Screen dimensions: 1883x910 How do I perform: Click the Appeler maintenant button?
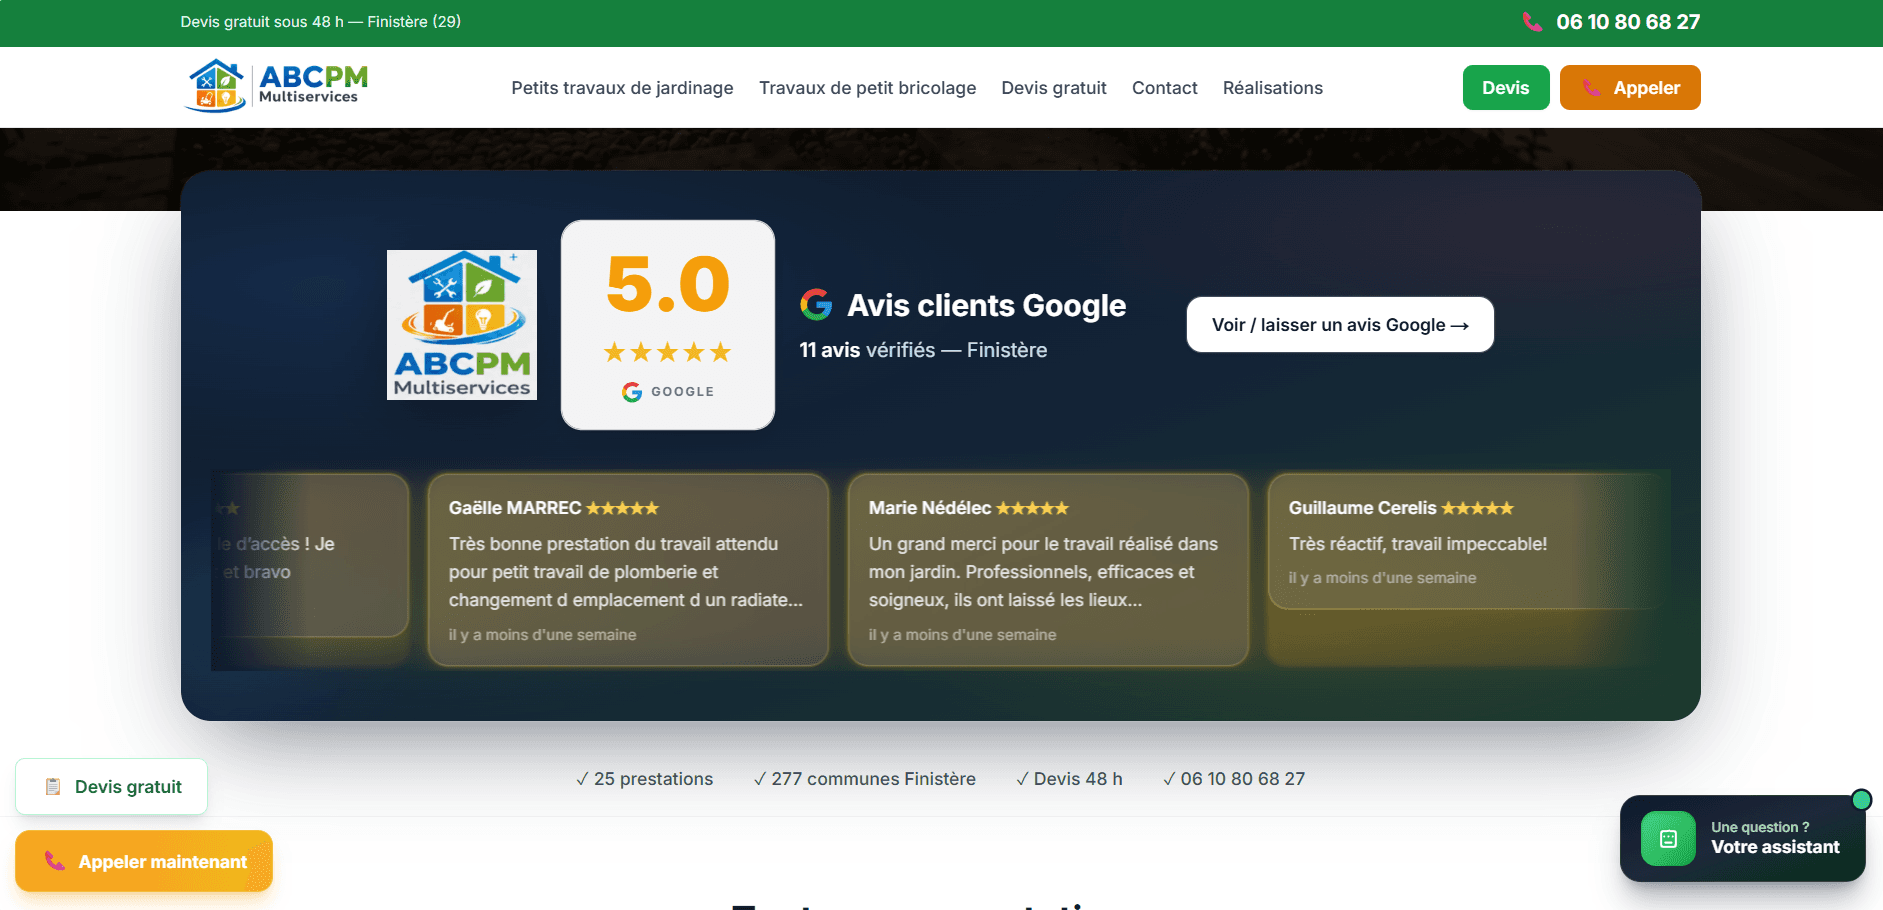(144, 861)
